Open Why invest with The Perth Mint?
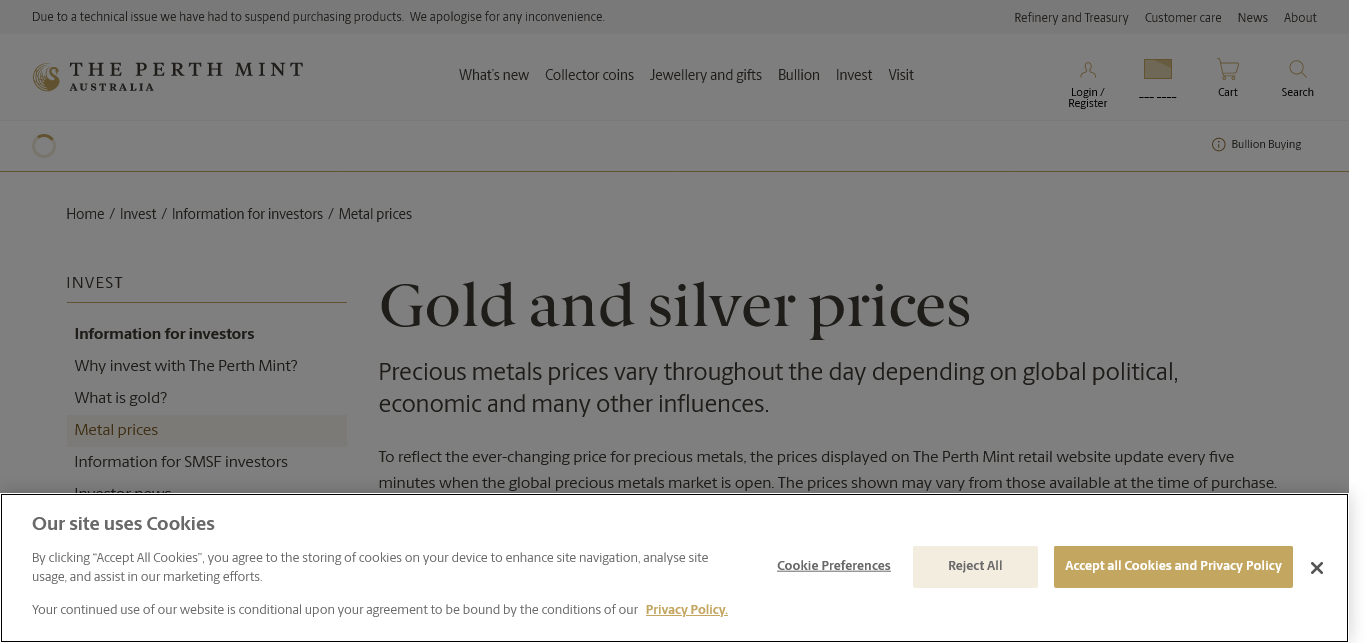Screen dimensions: 1366x643 (186, 366)
